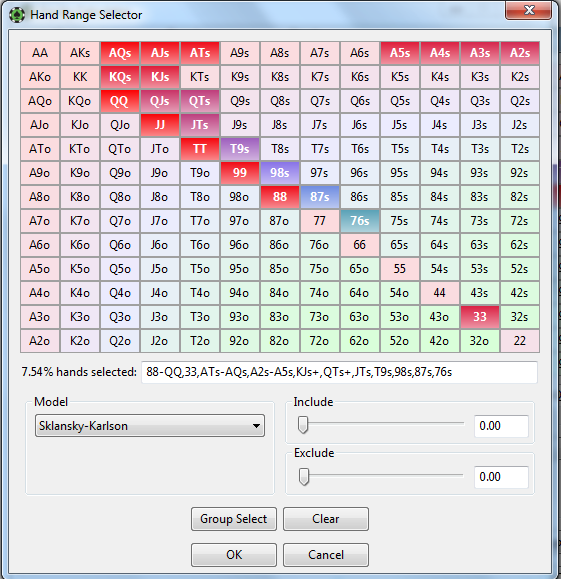Viewport: 561px width, 579px height.
Task: Click the poker chip icon in title bar
Action: pos(16,15)
